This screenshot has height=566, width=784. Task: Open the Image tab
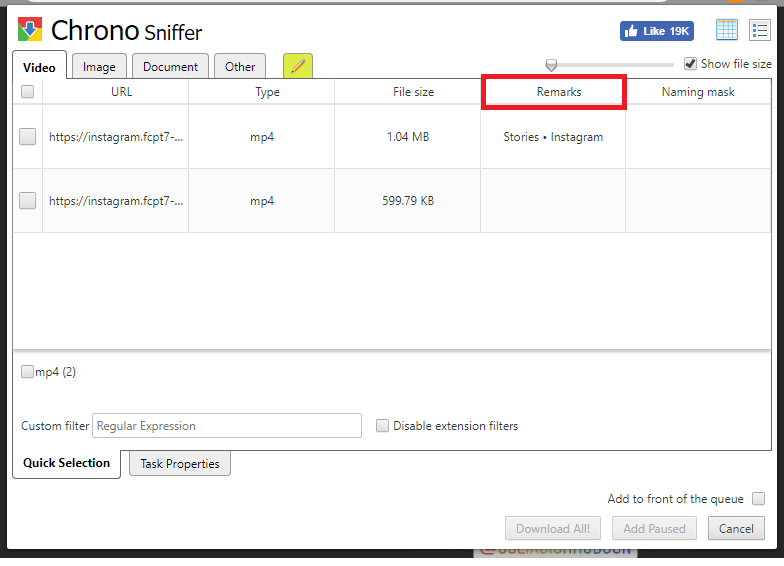[x=99, y=67]
